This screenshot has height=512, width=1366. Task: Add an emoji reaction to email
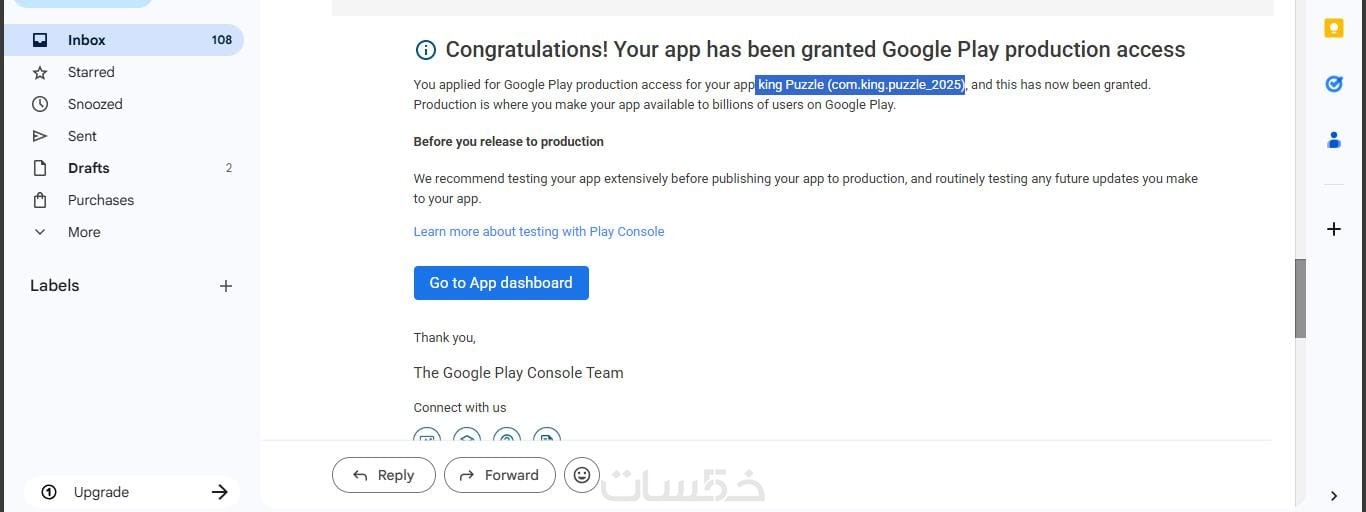coord(582,475)
